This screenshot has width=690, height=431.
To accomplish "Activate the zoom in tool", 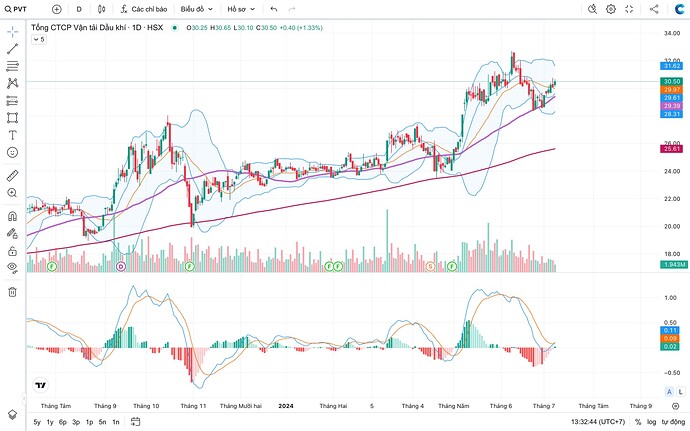I will [x=13, y=192].
